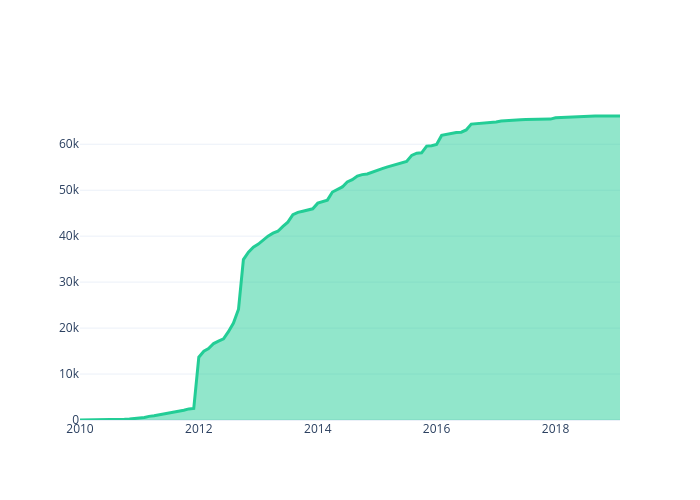Select the 20k label on the y-axis
The height and width of the screenshot is (500, 700).
68,328
